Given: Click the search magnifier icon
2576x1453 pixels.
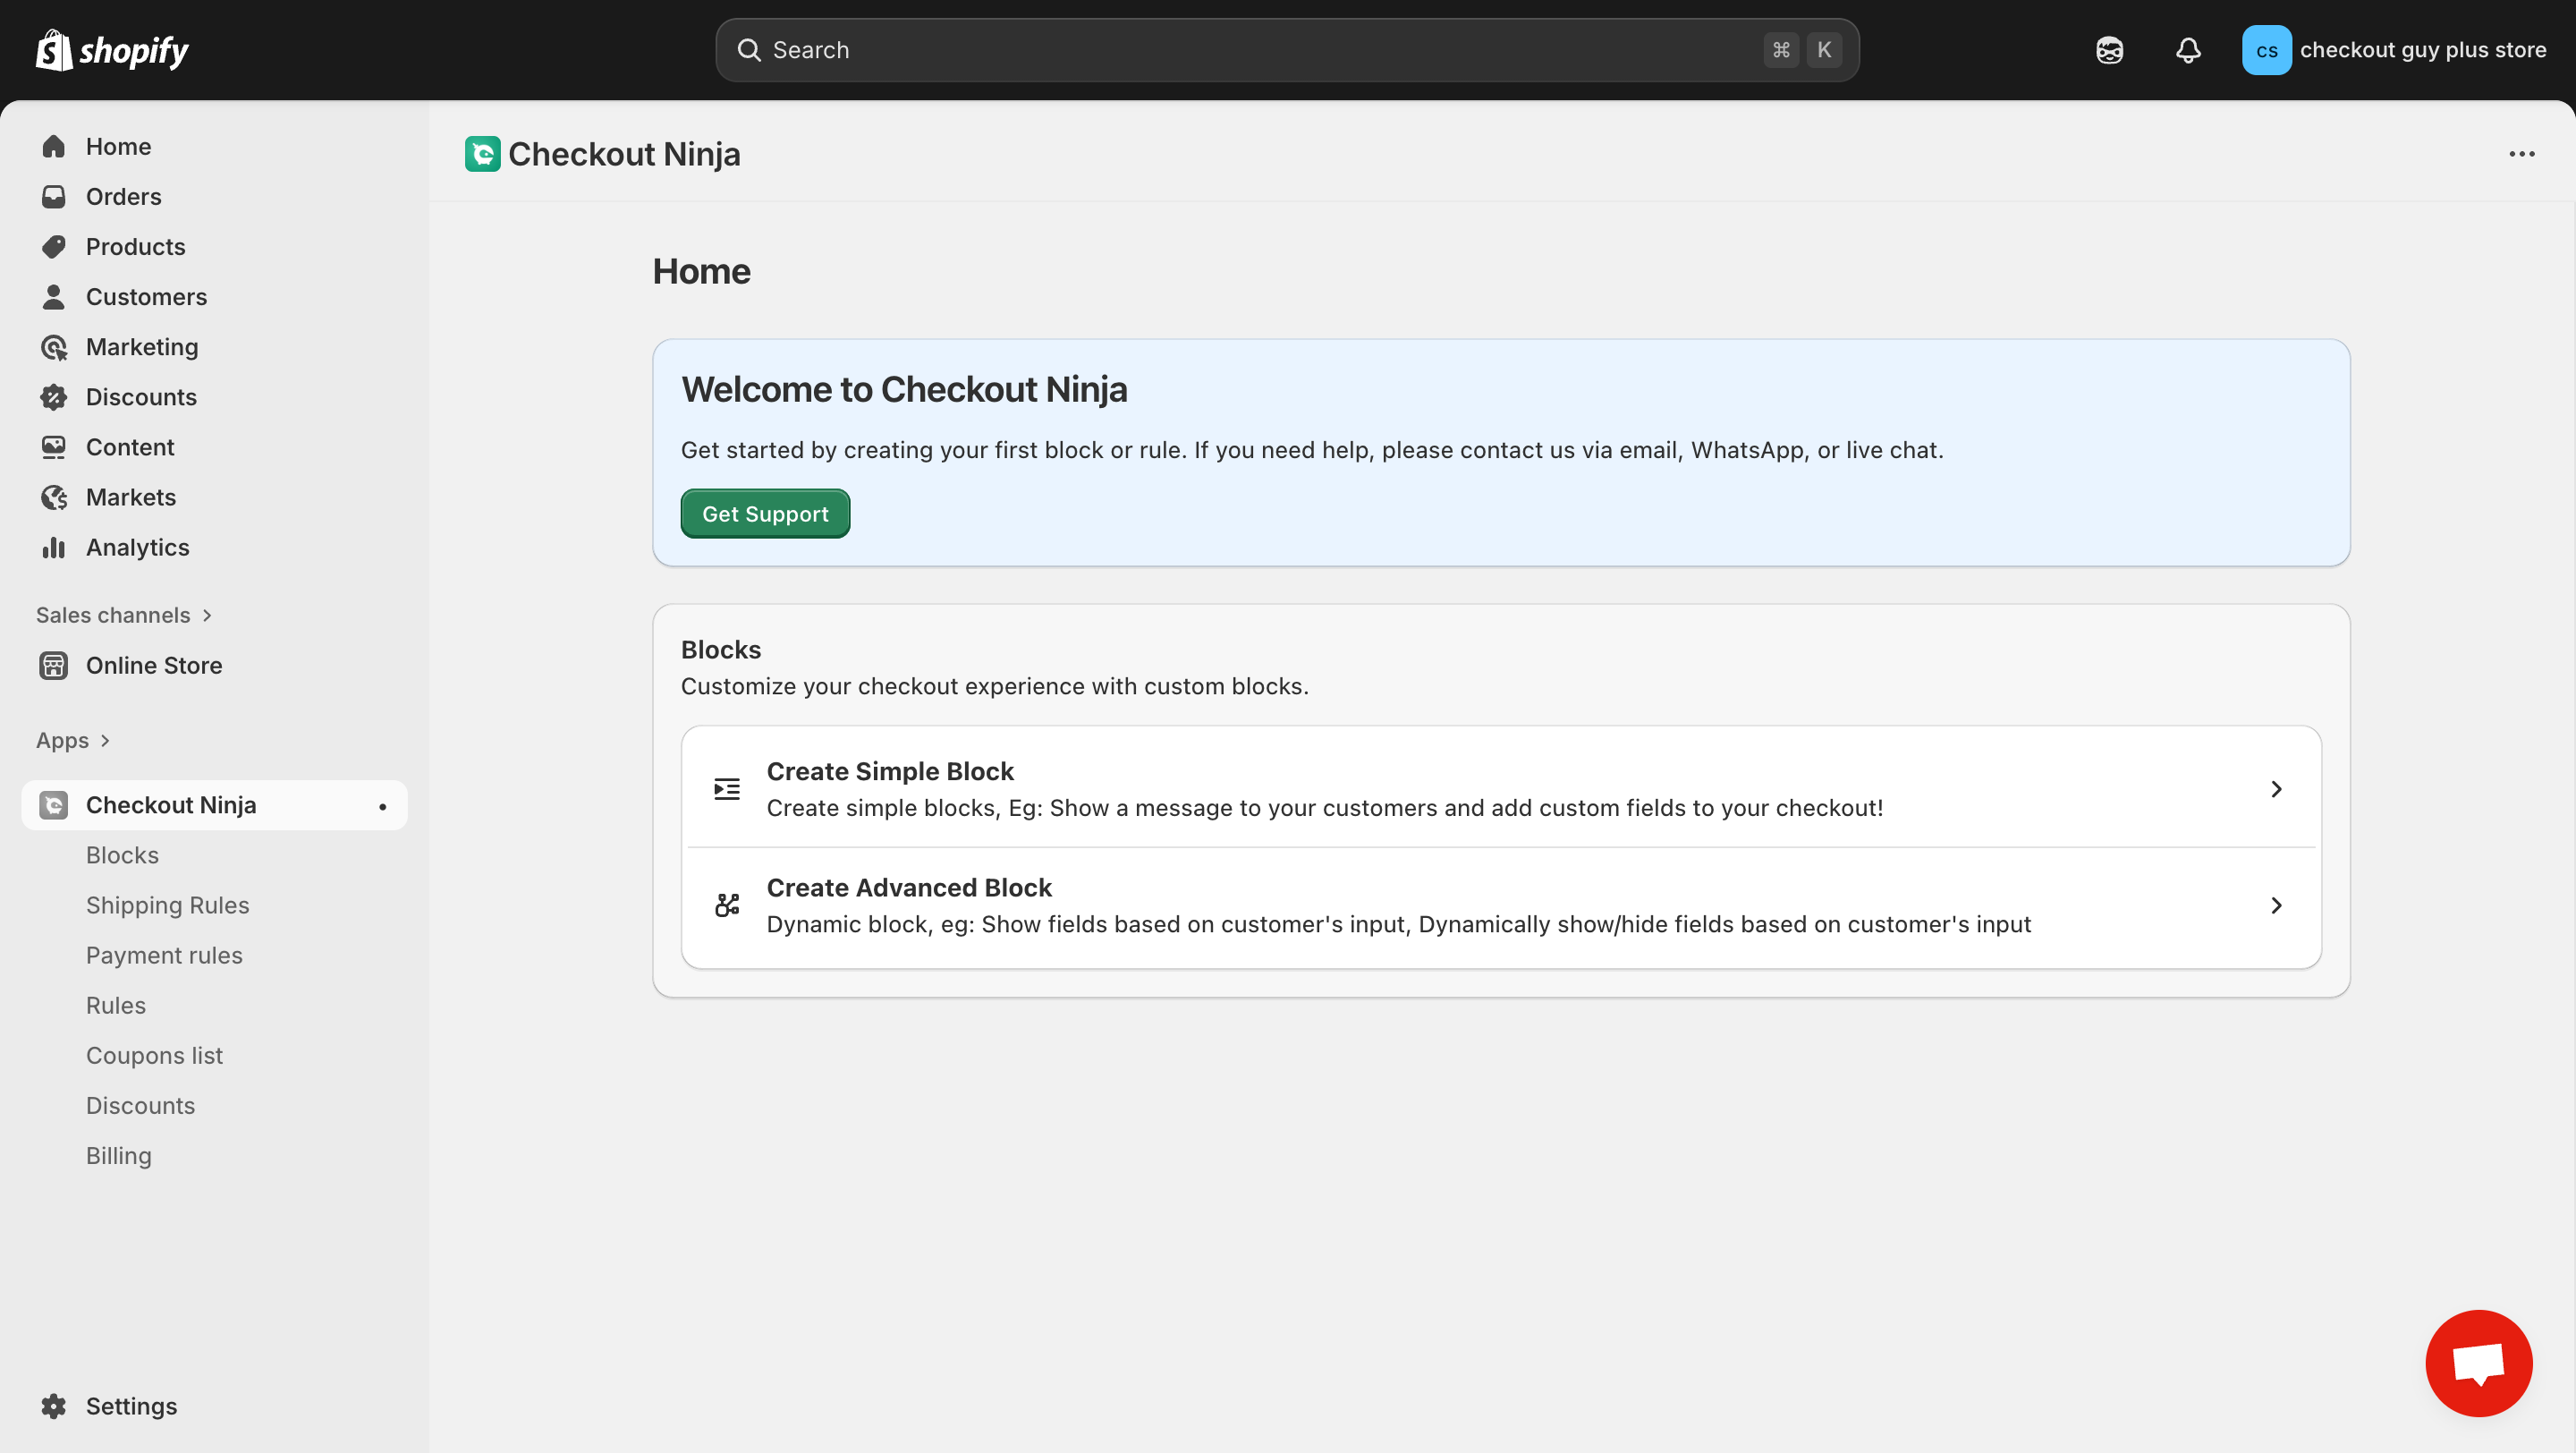Looking at the screenshot, I should tap(749, 50).
